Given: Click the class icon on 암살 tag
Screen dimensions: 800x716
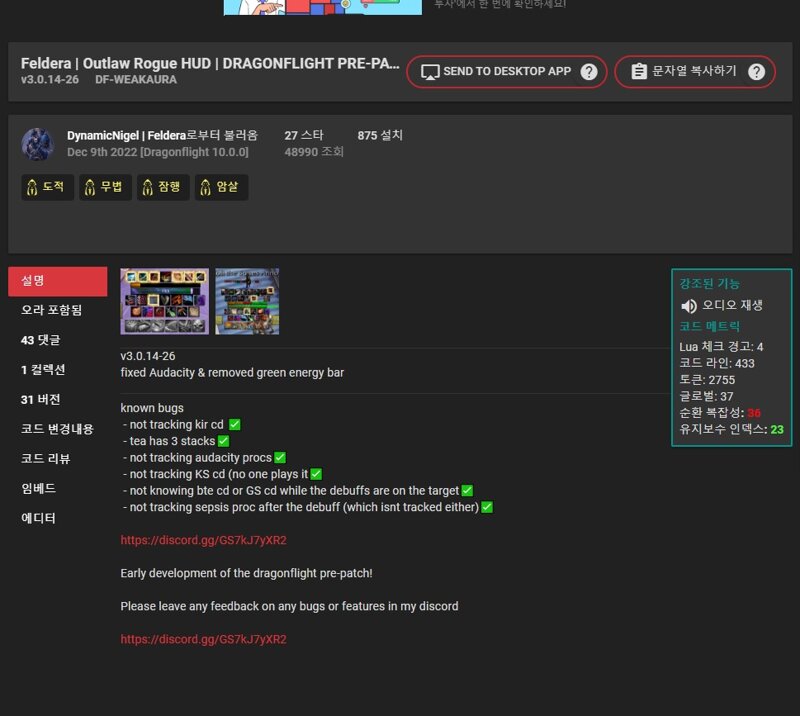Looking at the screenshot, I should pos(205,187).
